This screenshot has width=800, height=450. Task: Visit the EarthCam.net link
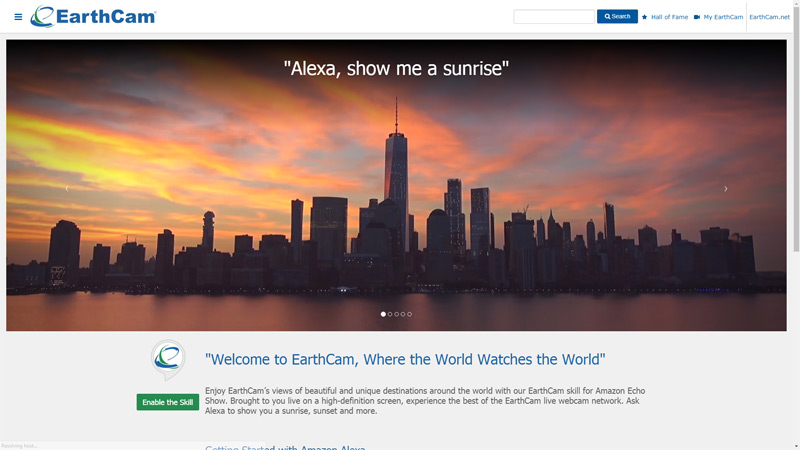[x=769, y=17]
